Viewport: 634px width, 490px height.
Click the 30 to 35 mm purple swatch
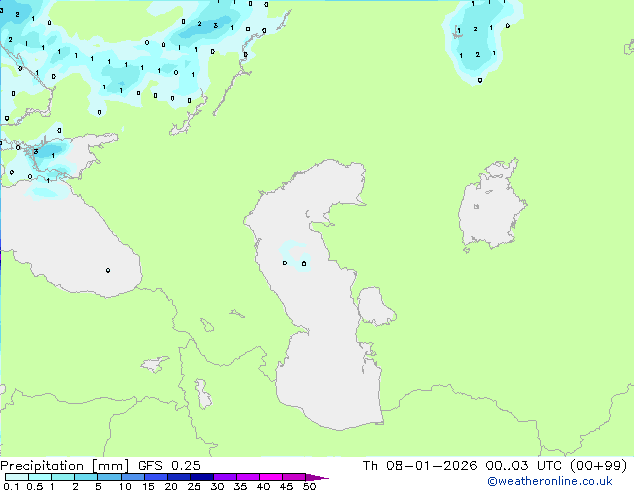[225, 477]
